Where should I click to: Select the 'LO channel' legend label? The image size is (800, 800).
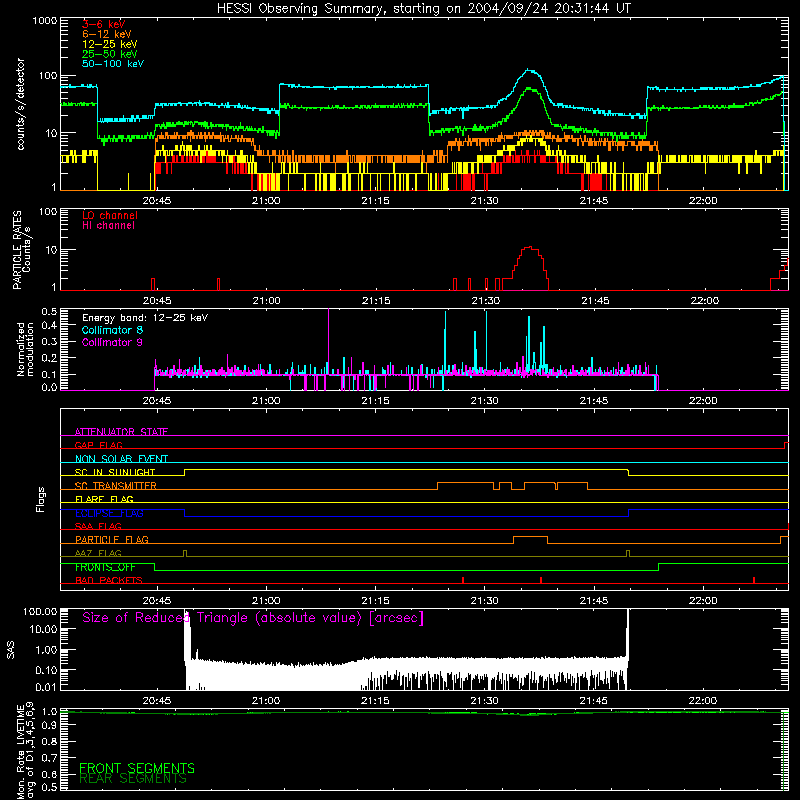tap(110, 215)
